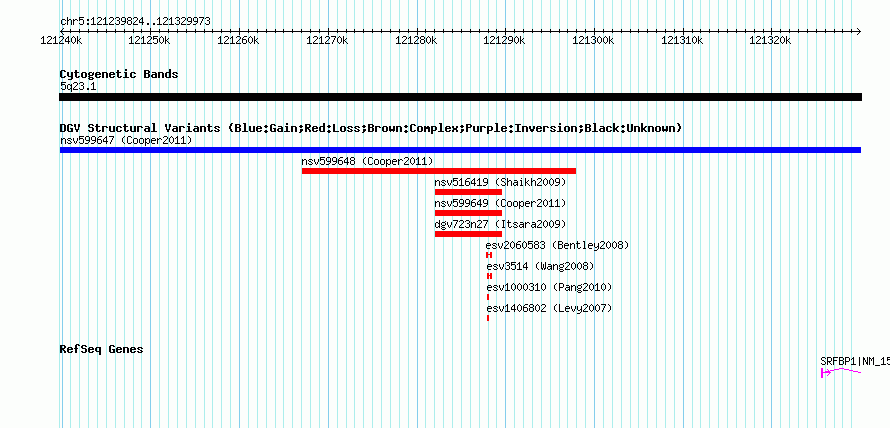Click the nsv599648 (Cooper2011) label
This screenshot has height=428, width=890.
[x=367, y=161]
